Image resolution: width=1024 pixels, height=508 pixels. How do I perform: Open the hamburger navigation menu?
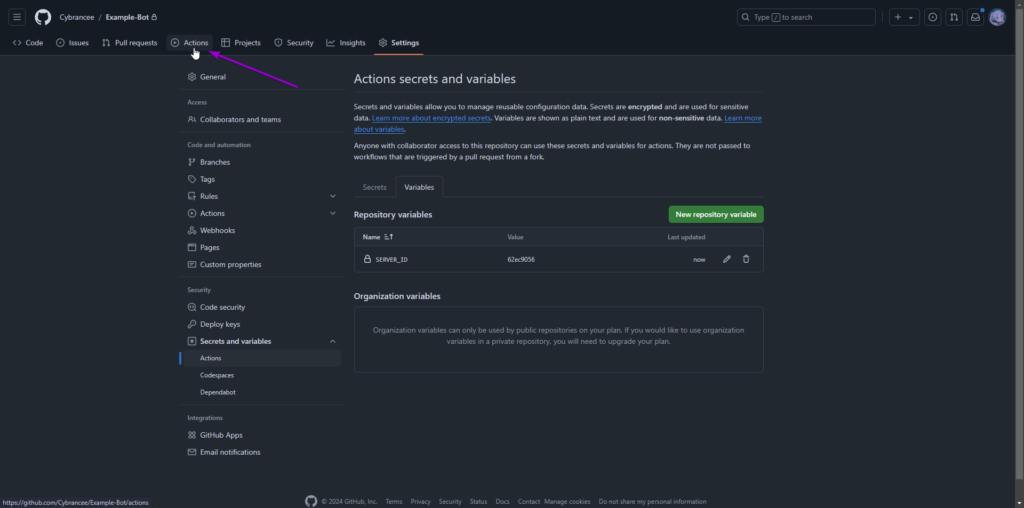click(x=18, y=17)
